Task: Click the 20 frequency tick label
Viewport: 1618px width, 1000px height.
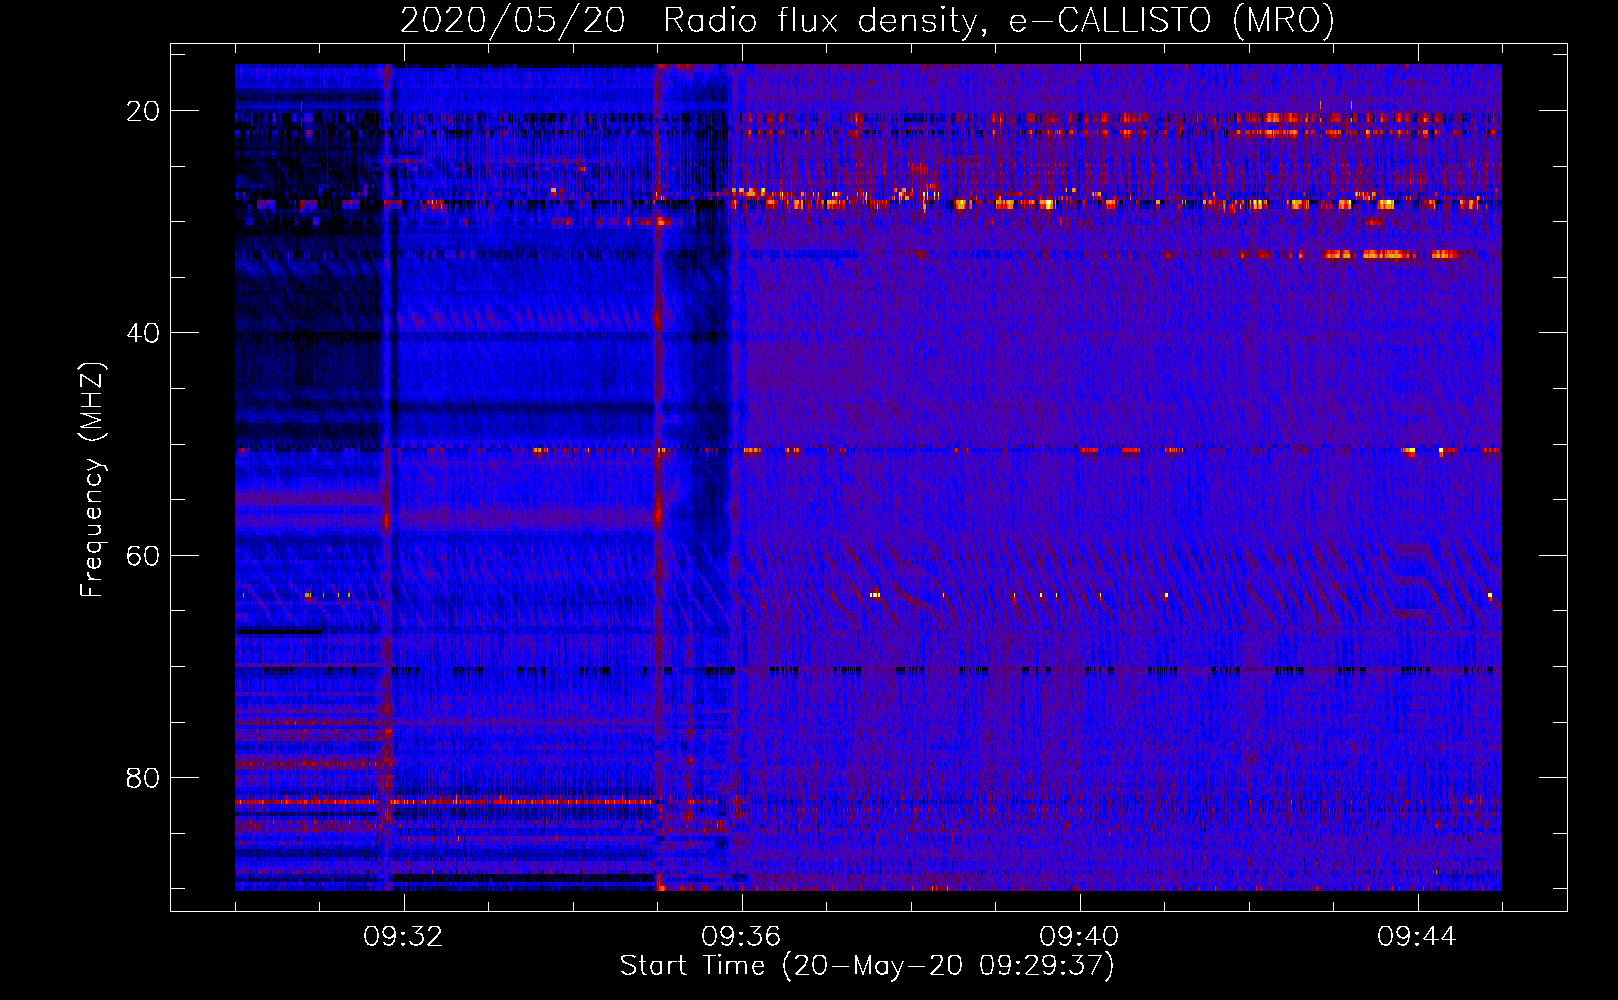Action: [143, 111]
